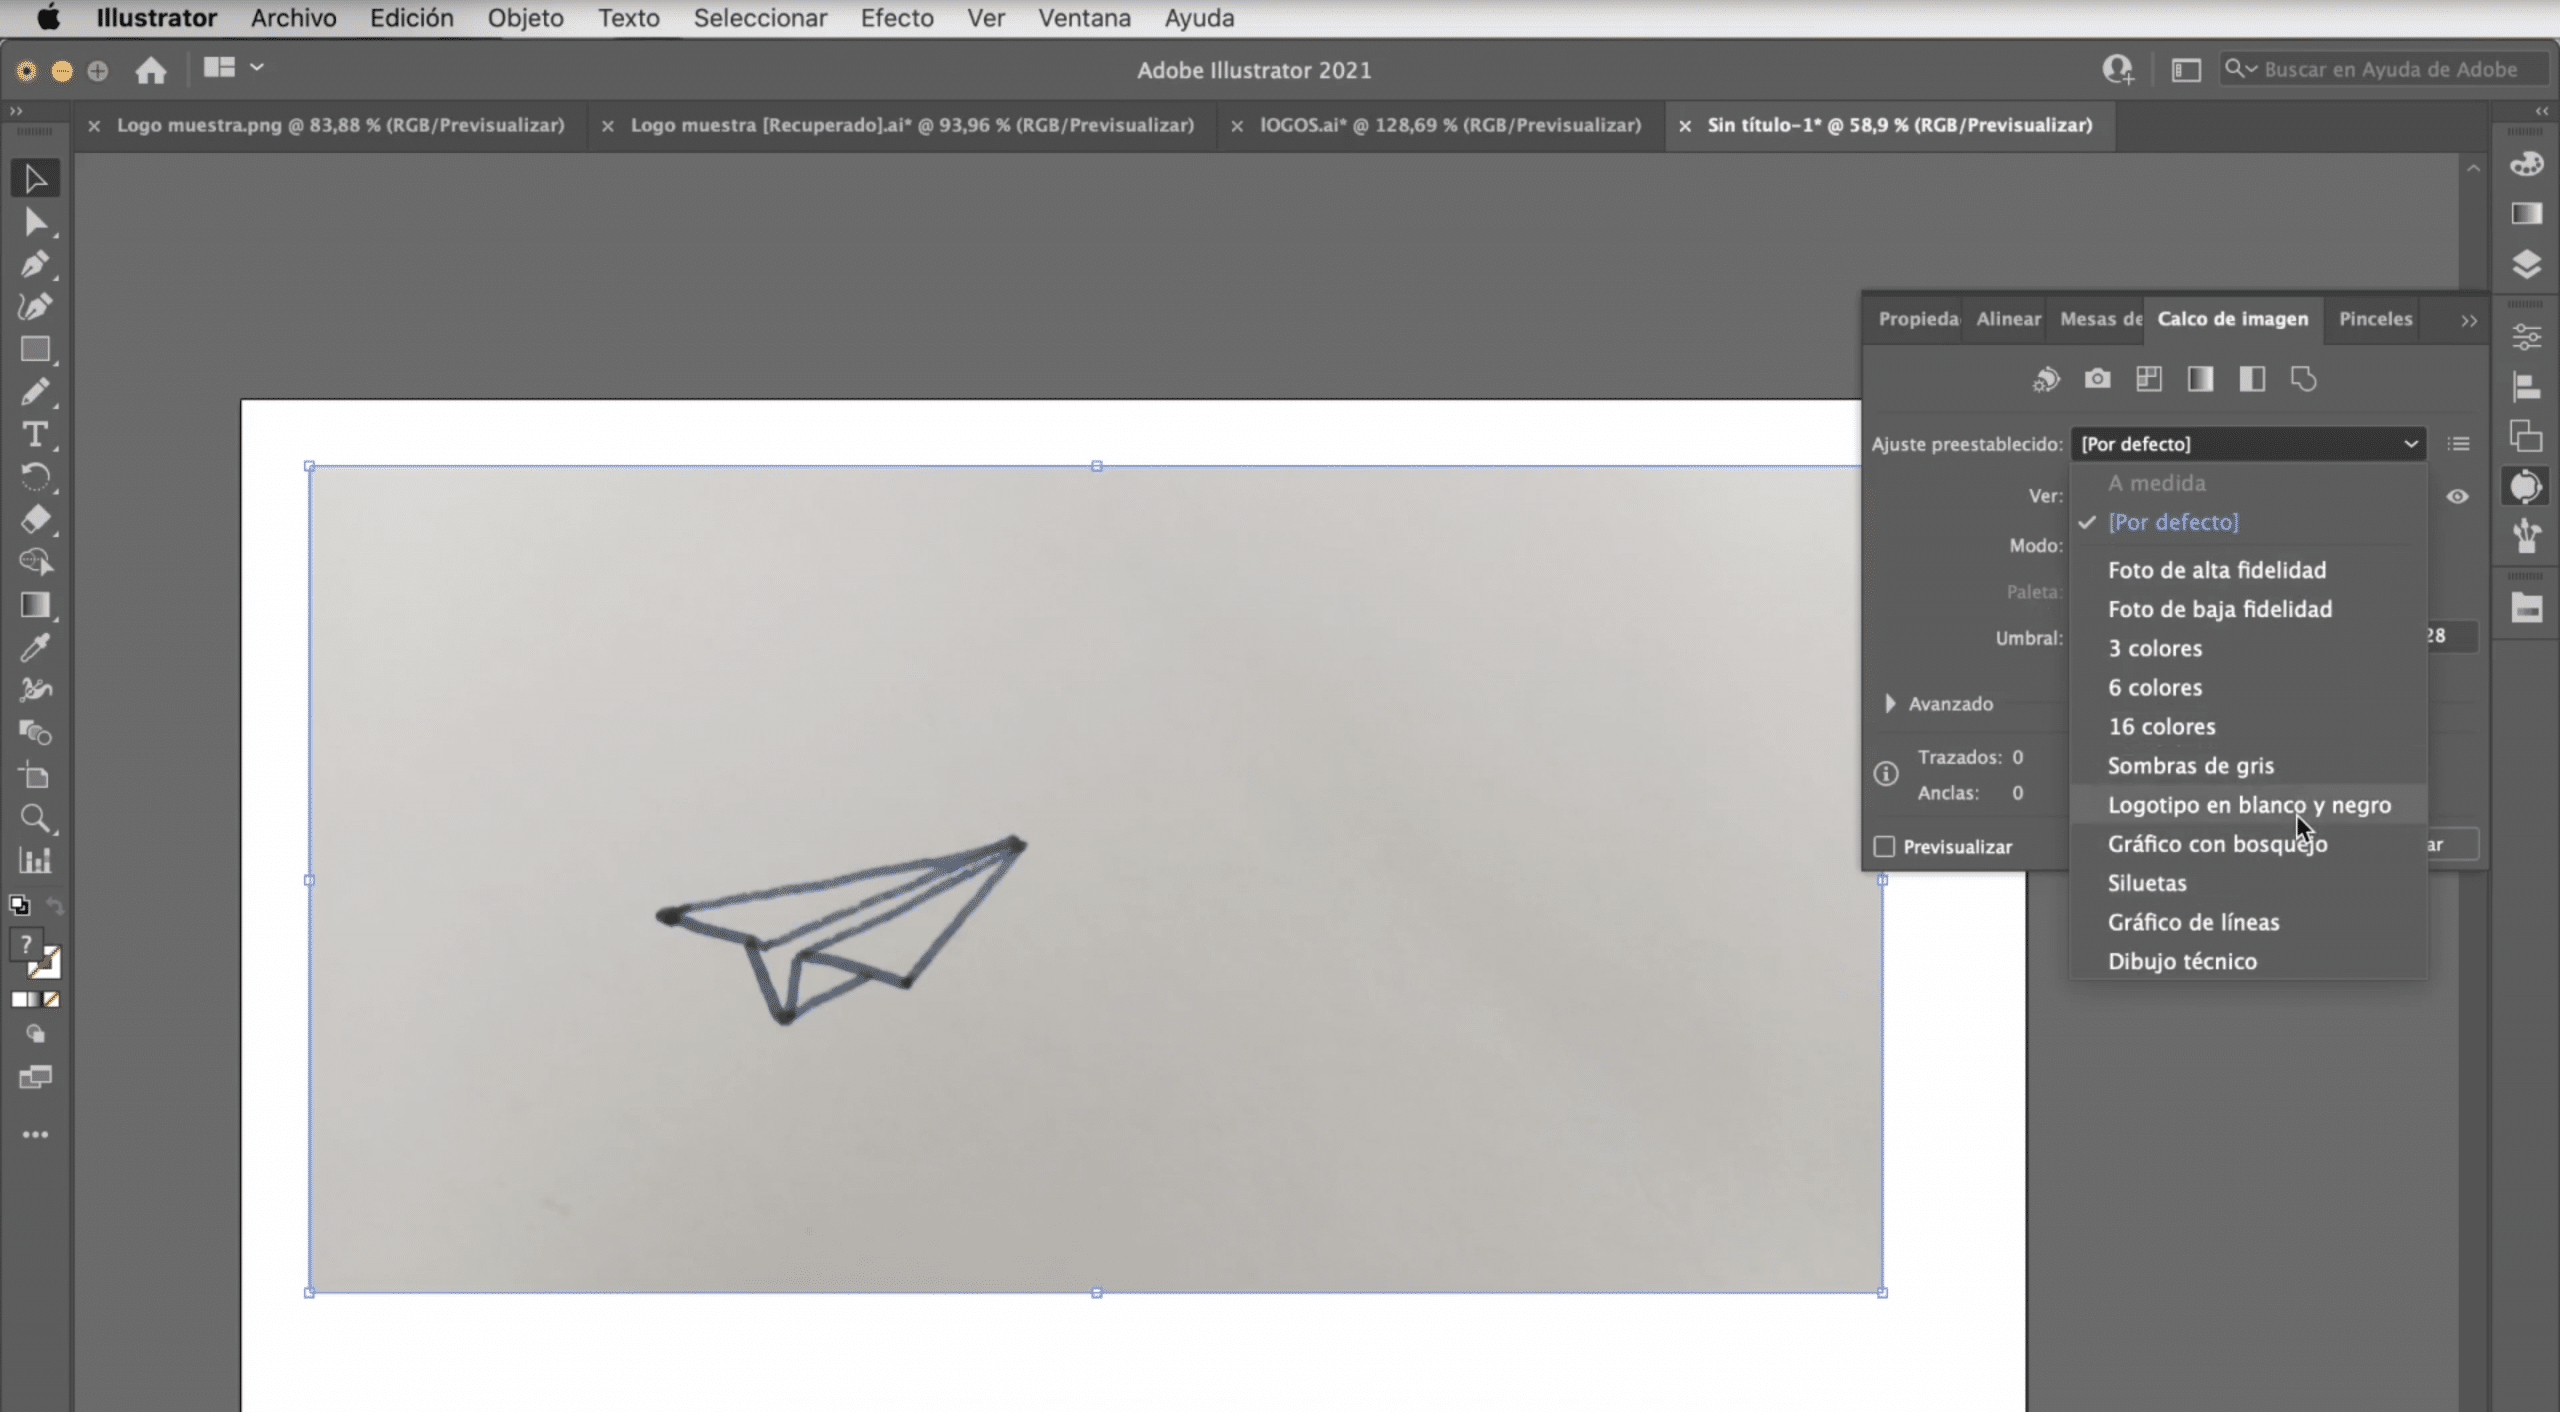Click Buscar en Ayuda de Adobe field
This screenshot has width=2560, height=1412.
click(x=2383, y=69)
